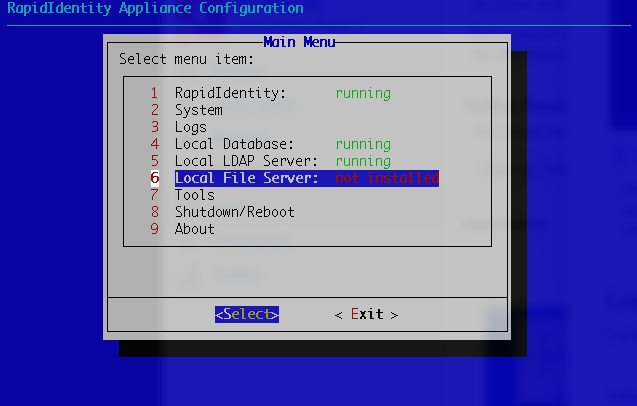Click the Exit button
This screenshot has height=406, width=637.
click(366, 314)
